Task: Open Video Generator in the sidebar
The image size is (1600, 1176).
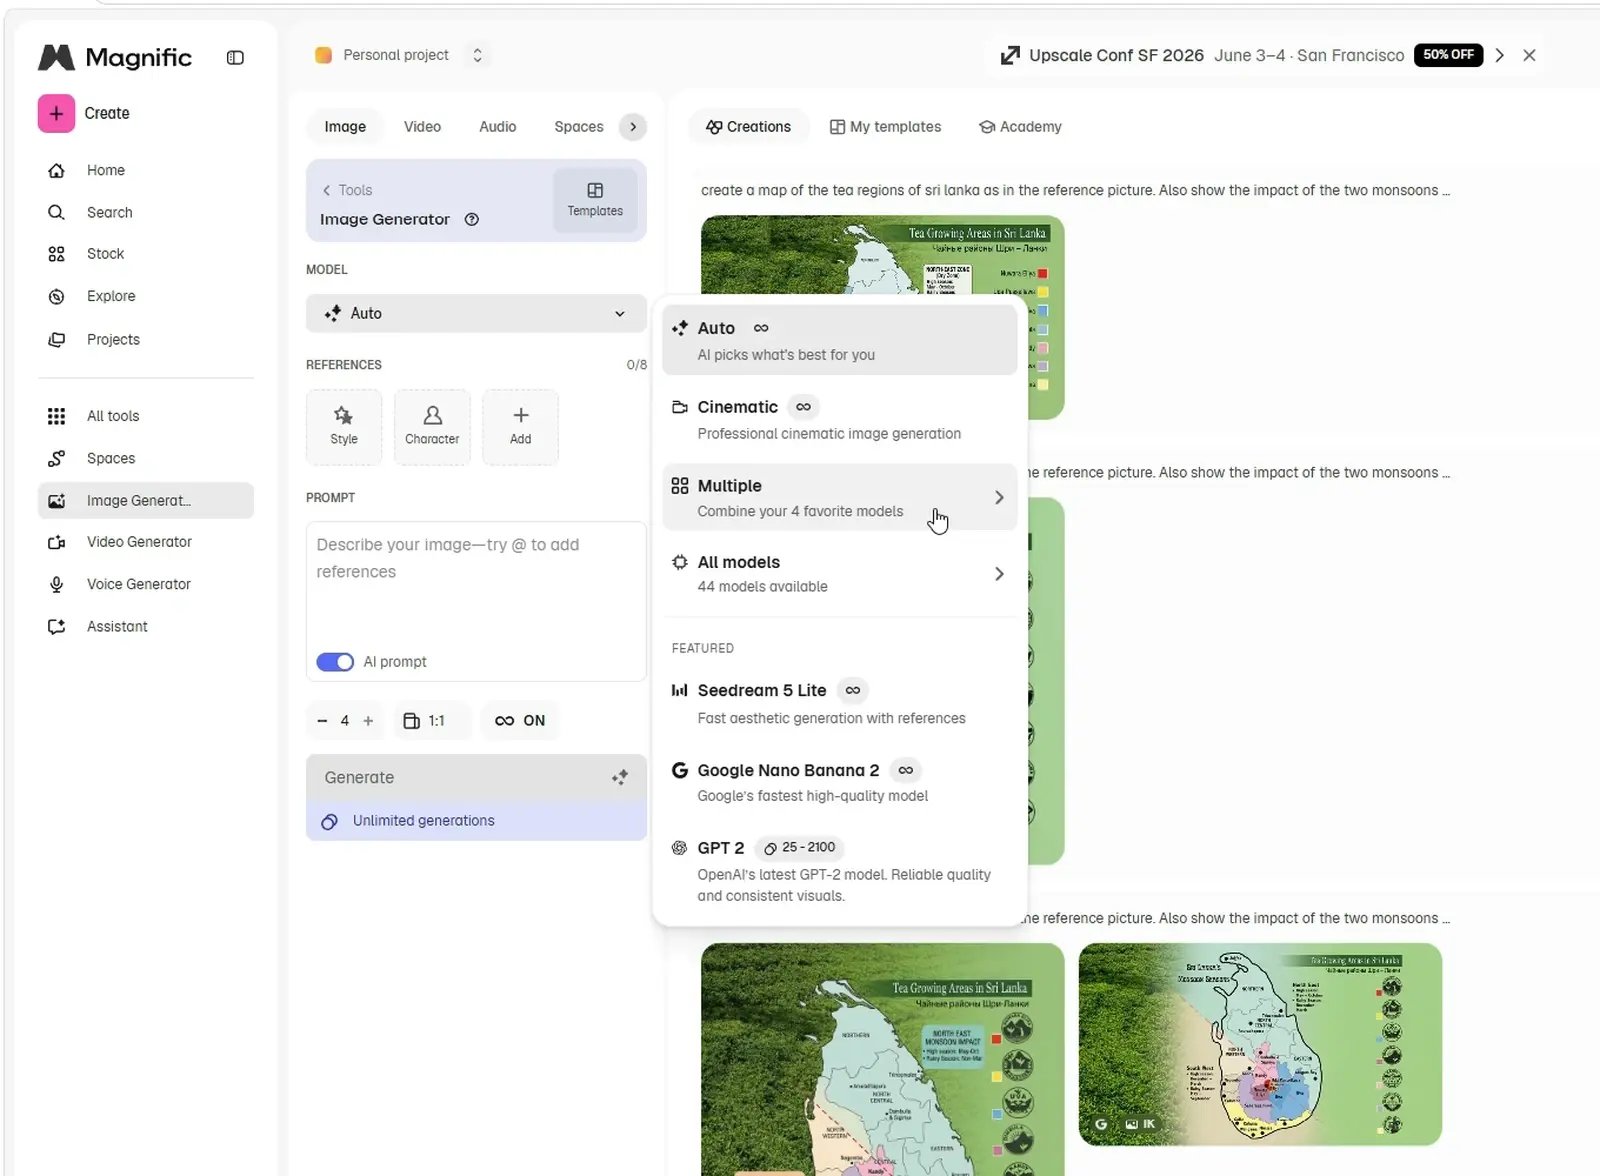Action: coord(139,542)
